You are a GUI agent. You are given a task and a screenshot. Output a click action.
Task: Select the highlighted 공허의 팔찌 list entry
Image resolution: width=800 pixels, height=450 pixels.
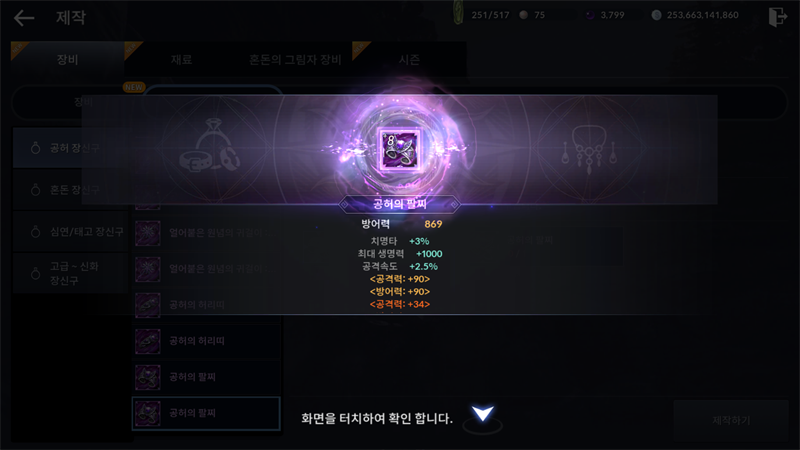(206, 413)
